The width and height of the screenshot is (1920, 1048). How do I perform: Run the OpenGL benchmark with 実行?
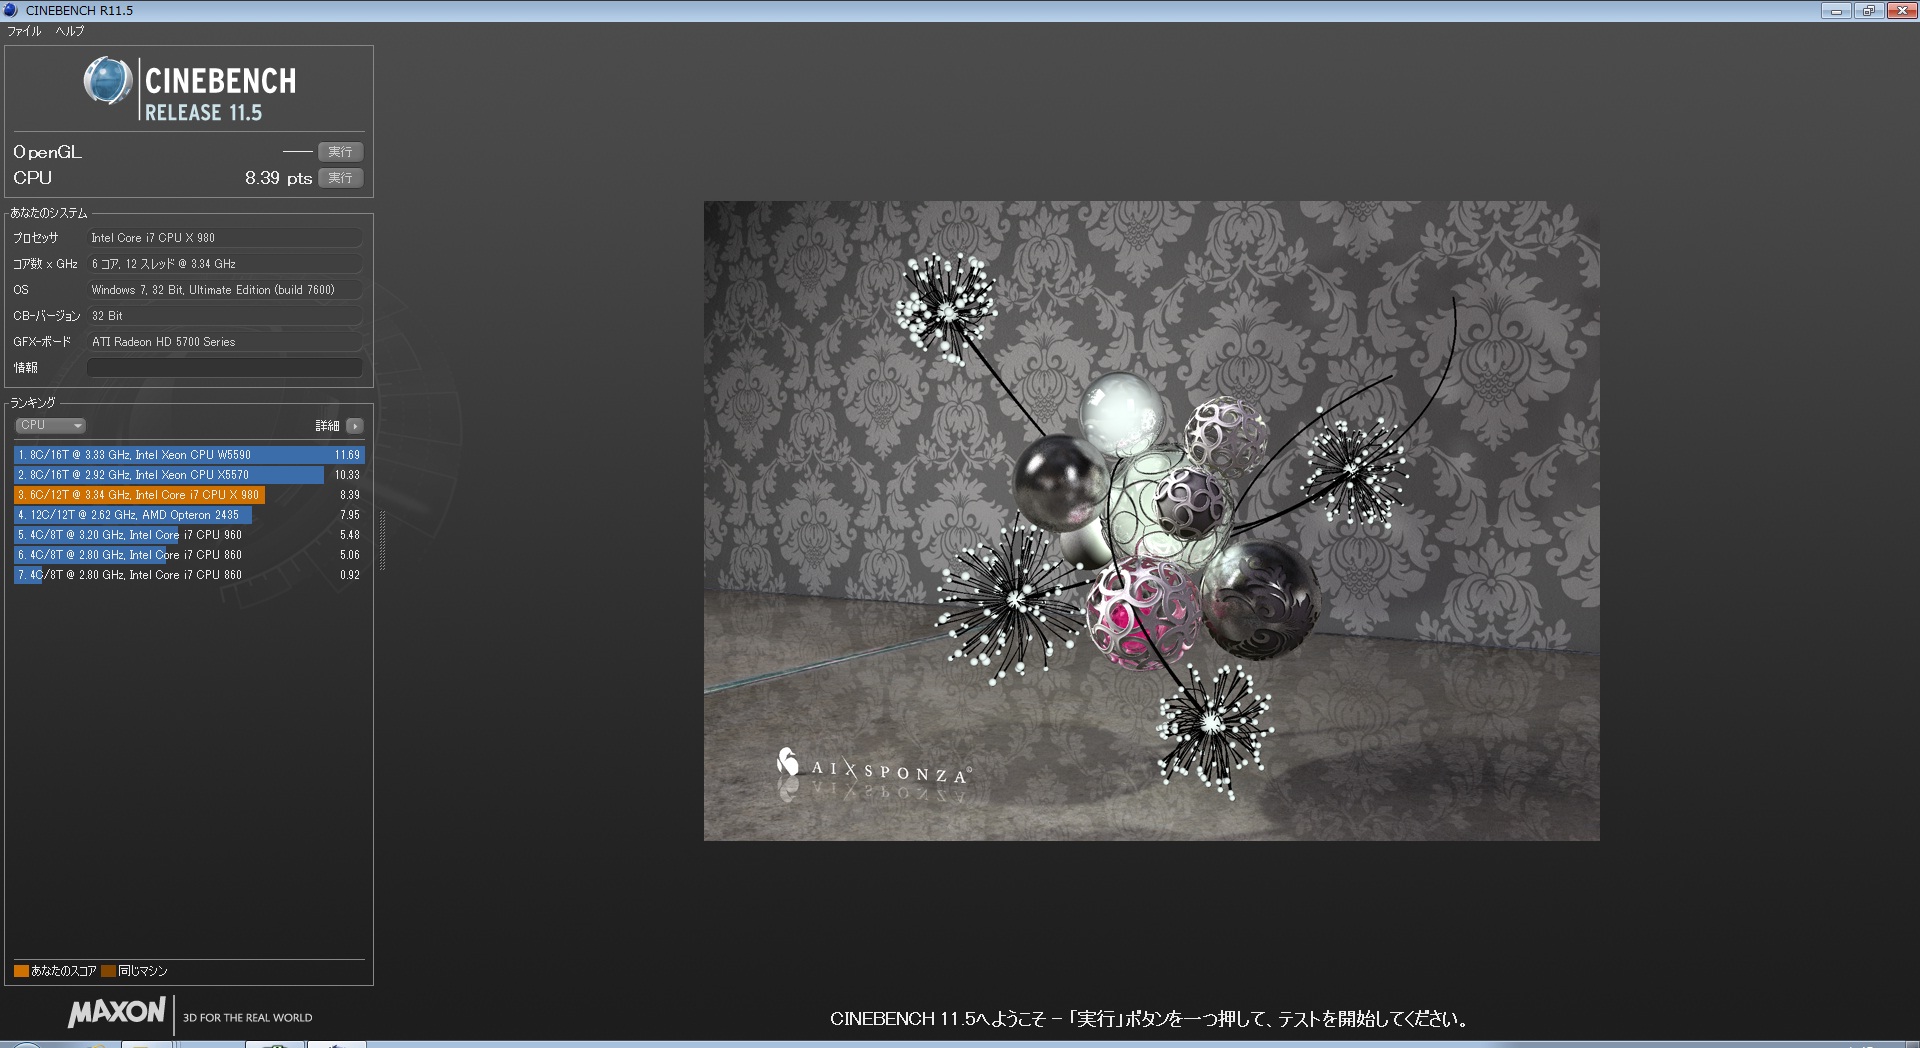click(340, 152)
